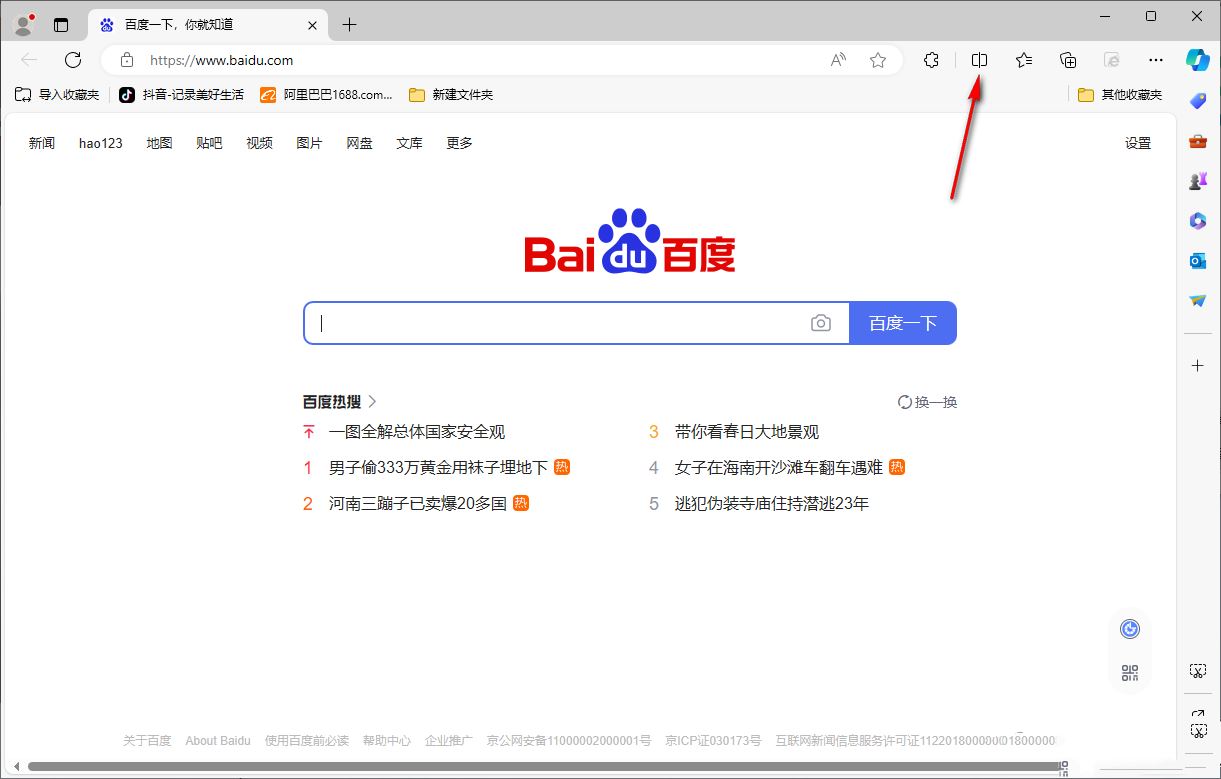Screen dimensions: 1221x779
Task: Open hot search 一图全解总体国家安全观
Action: (x=417, y=432)
